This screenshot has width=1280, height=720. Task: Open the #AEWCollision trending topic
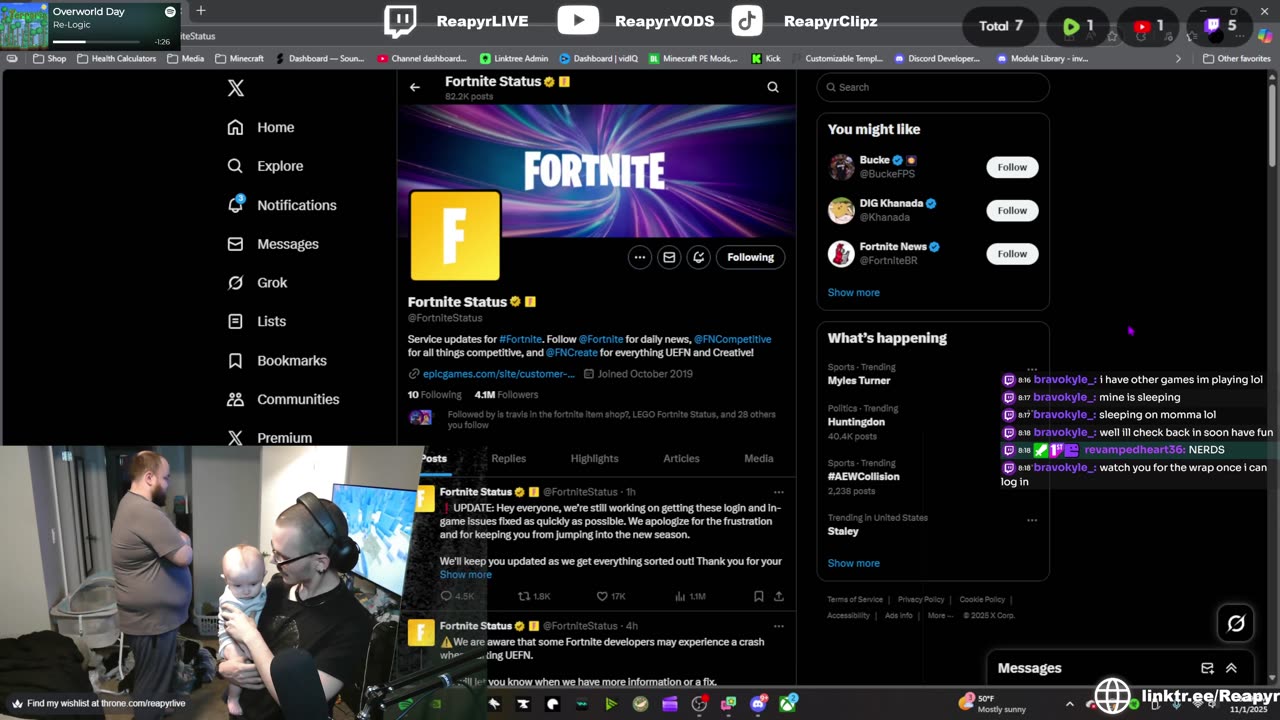pos(863,476)
